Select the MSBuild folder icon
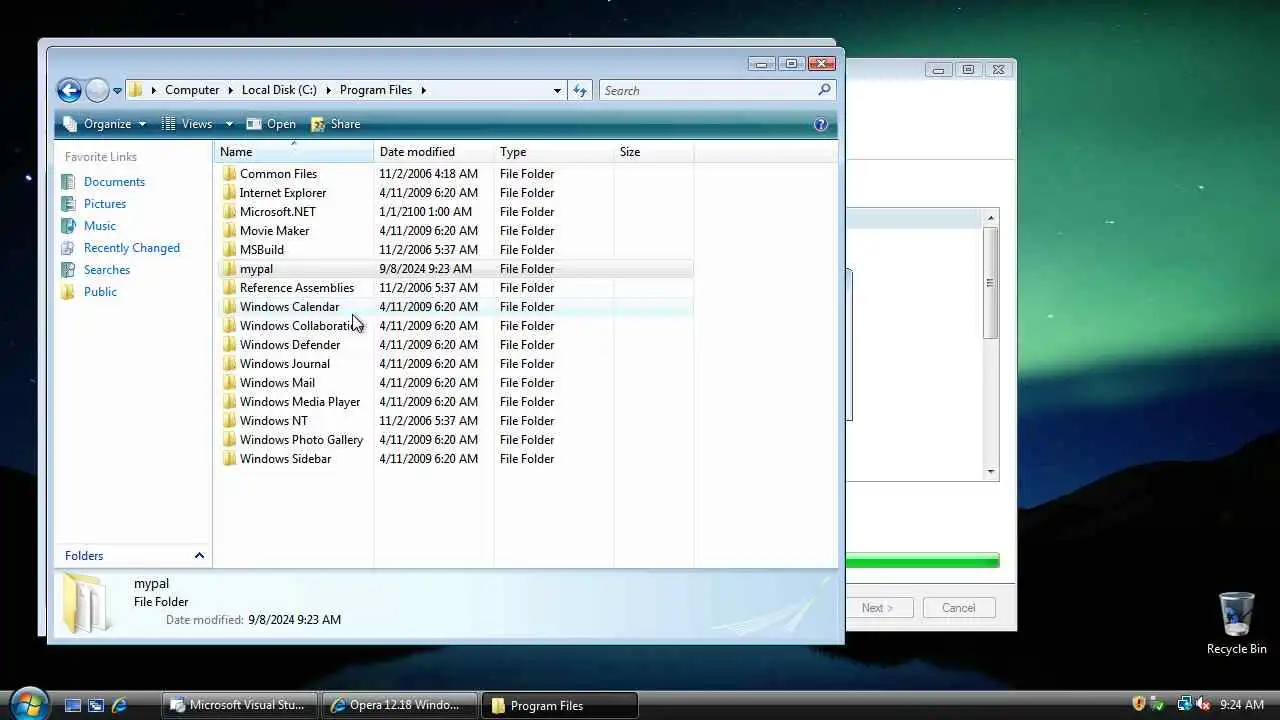The width and height of the screenshot is (1280, 720). 229,250
